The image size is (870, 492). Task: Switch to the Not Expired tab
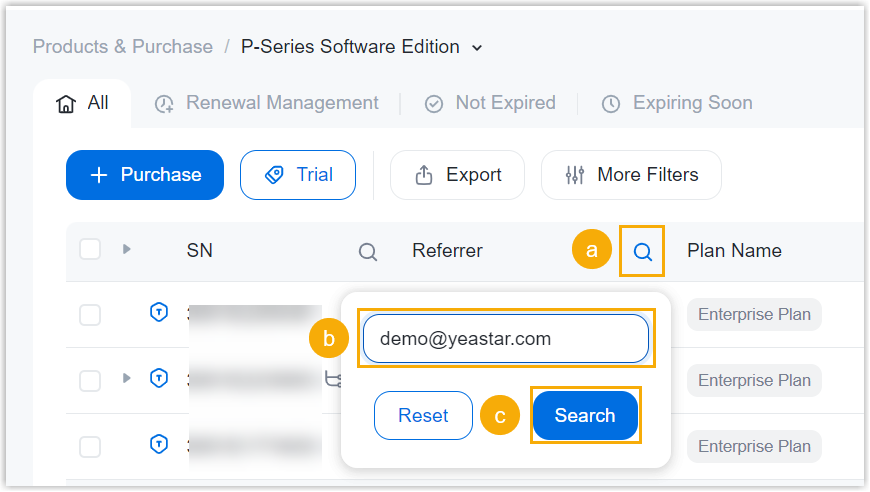490,103
